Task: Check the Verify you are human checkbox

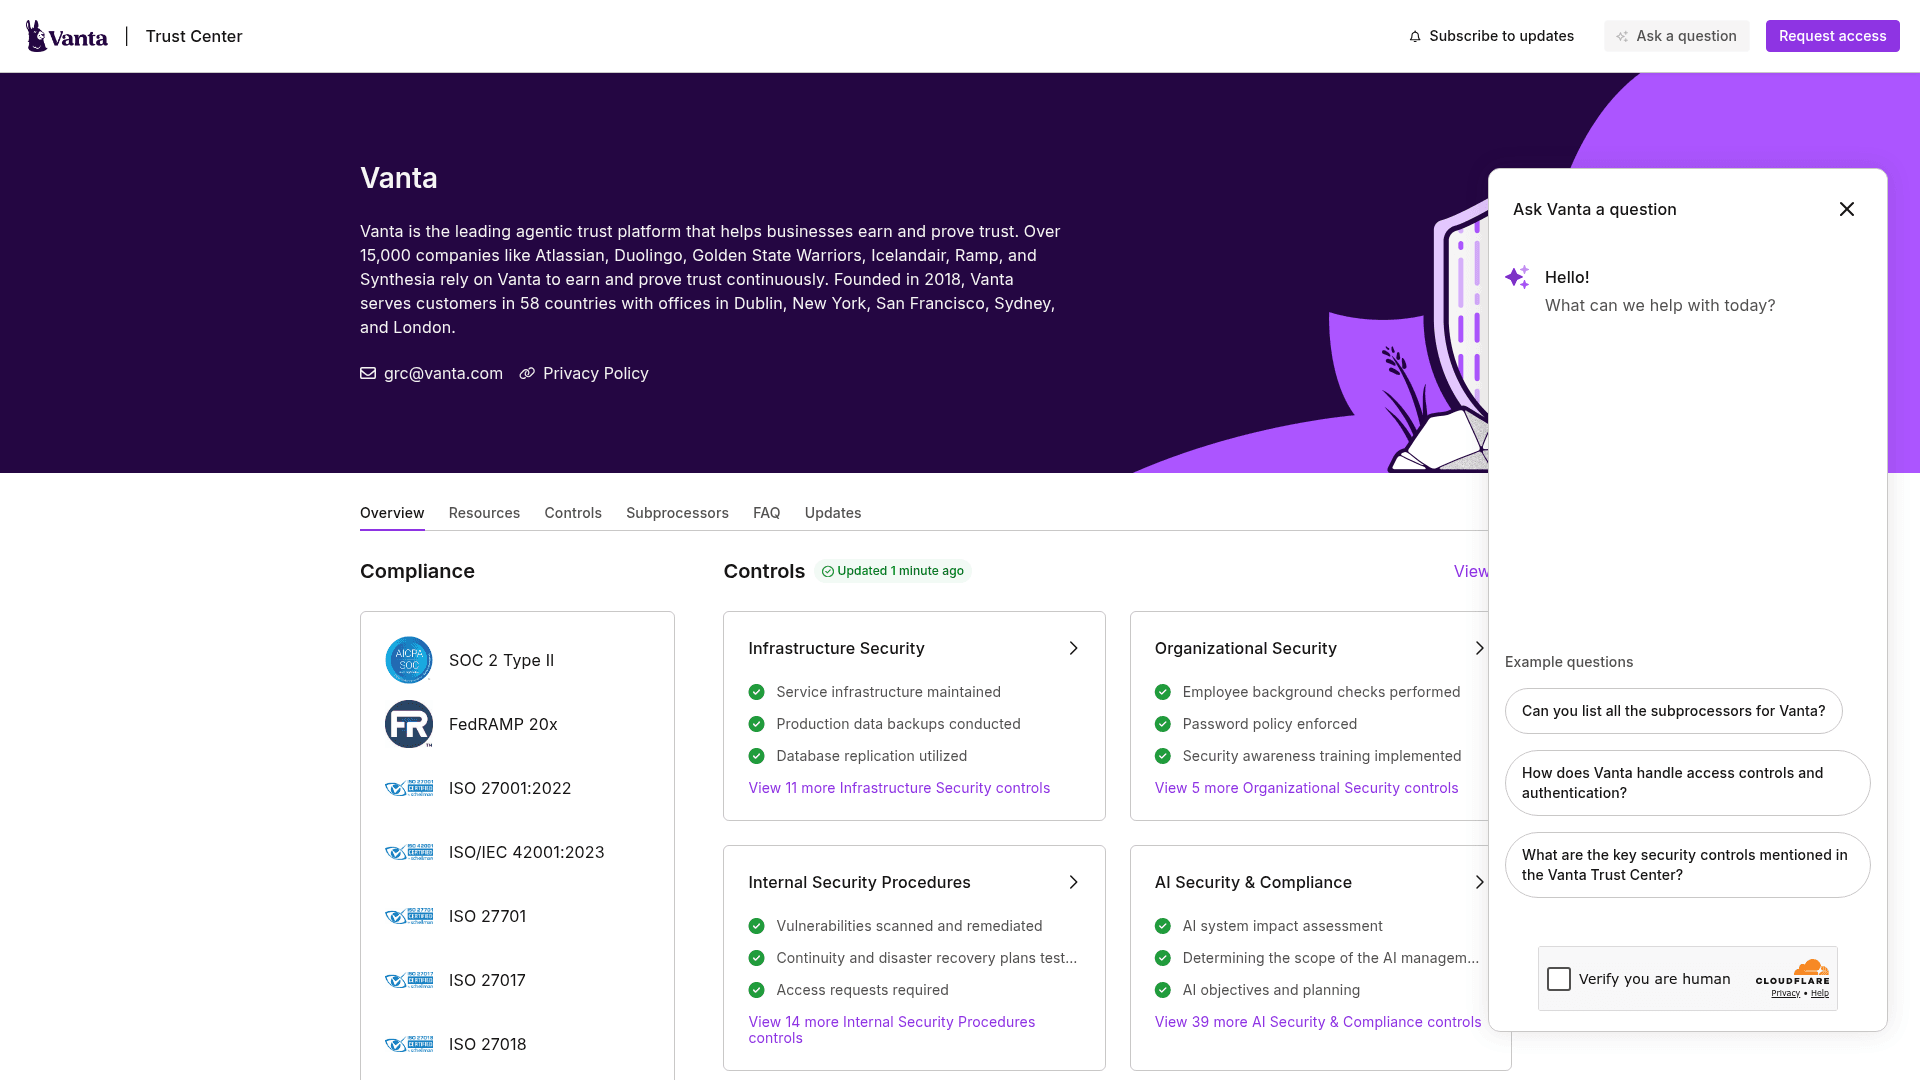Action: pyautogui.click(x=1559, y=979)
